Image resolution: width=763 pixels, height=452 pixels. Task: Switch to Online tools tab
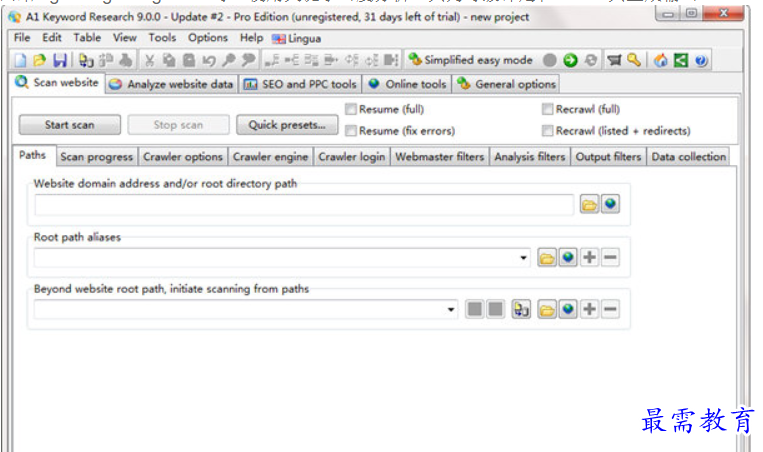point(407,84)
